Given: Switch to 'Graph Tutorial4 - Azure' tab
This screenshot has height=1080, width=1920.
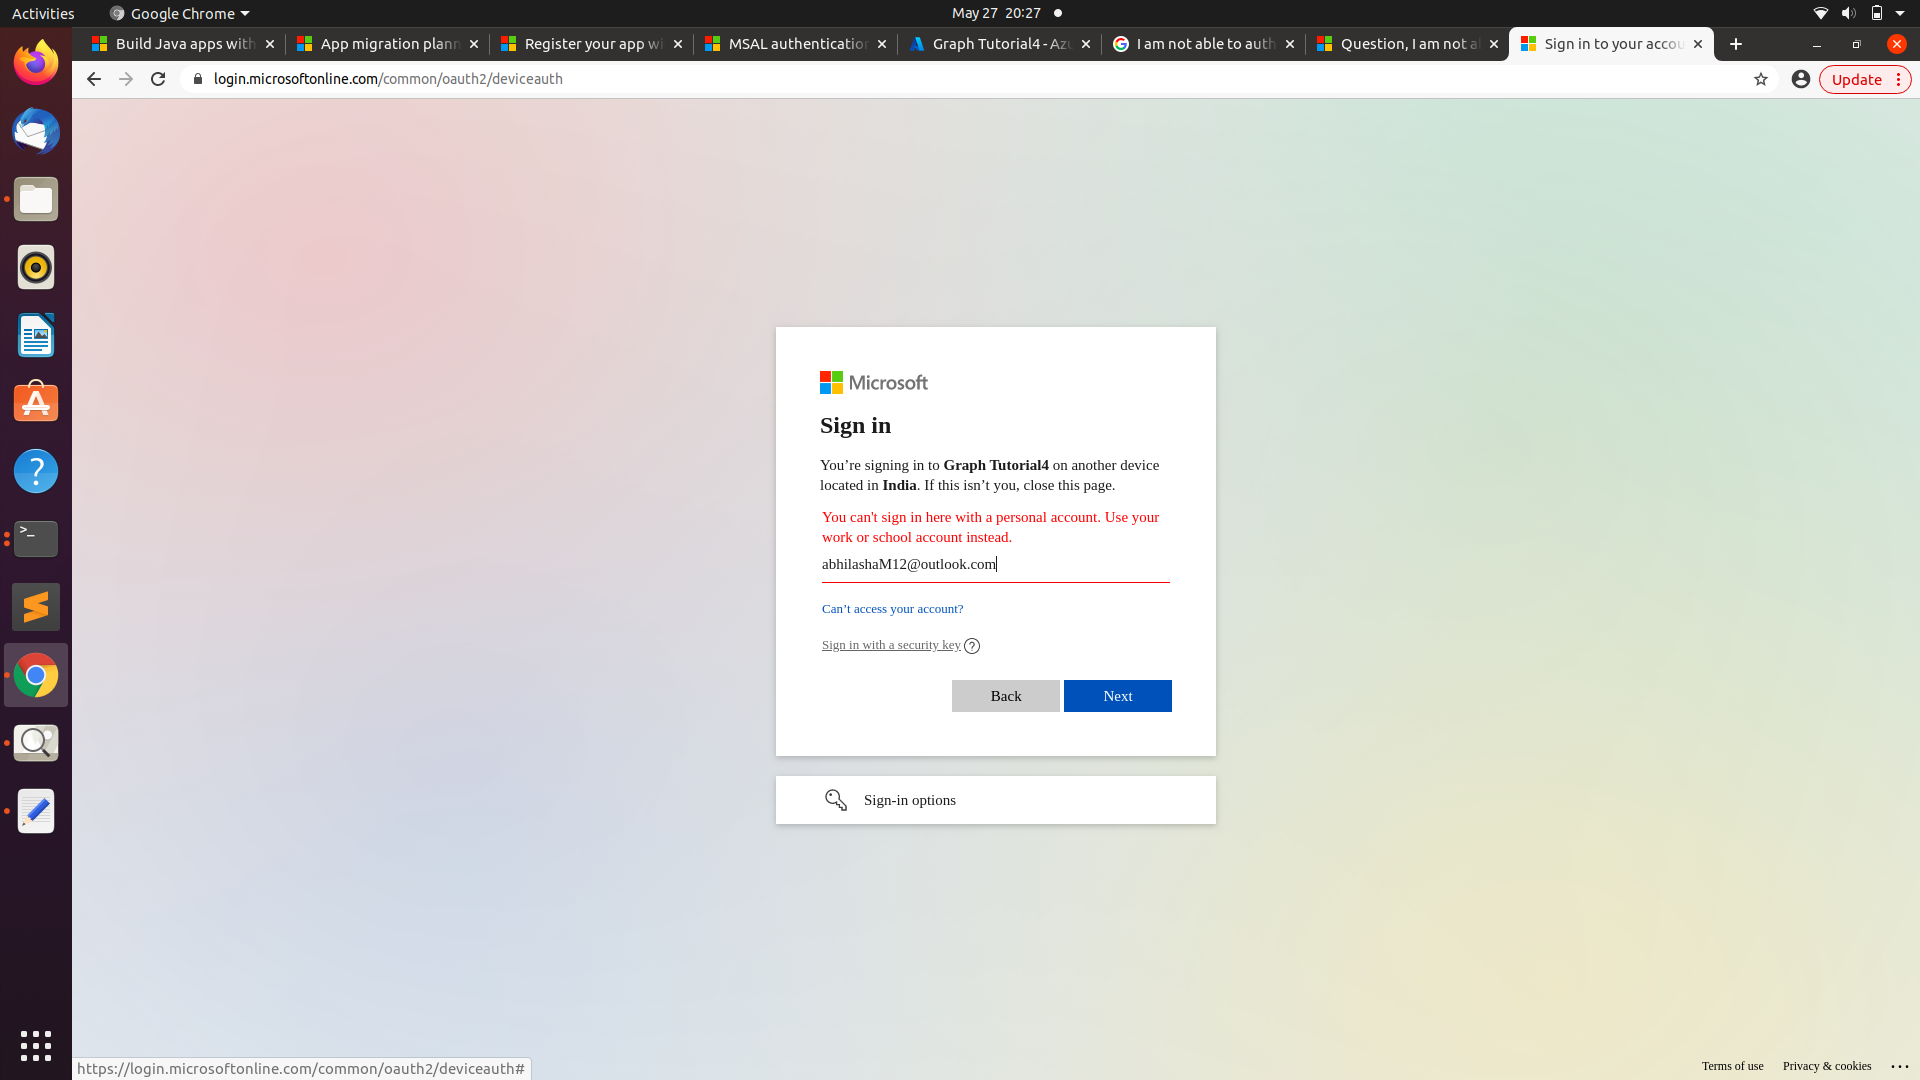Looking at the screenshot, I should (x=1000, y=44).
